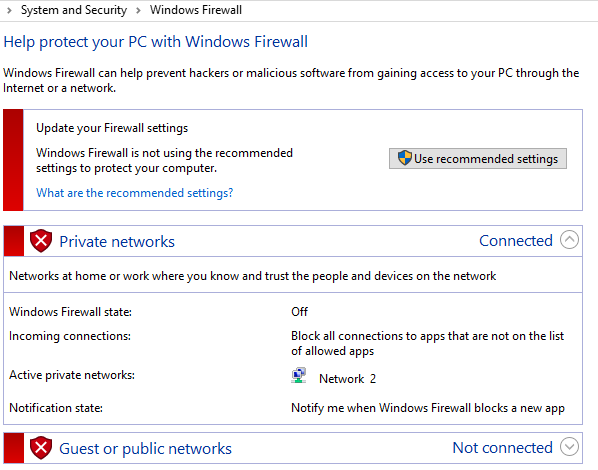The image size is (598, 470).
Task: Expand the Guest or public networks section chevron
Action: click(569, 447)
